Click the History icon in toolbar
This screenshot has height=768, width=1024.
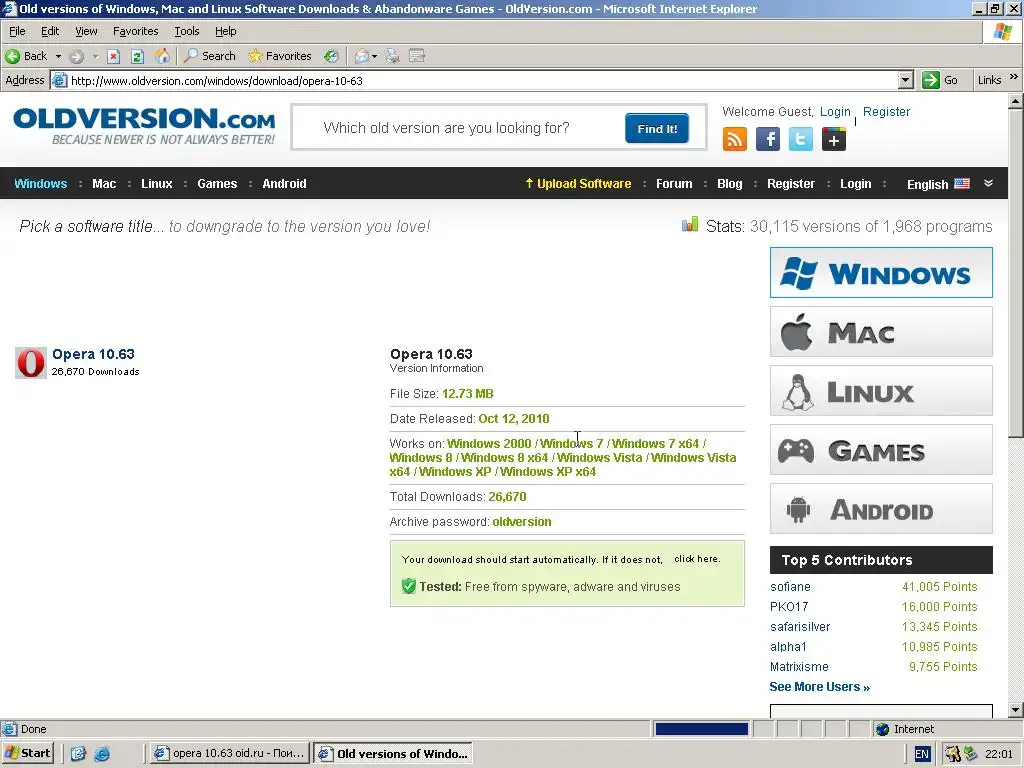[332, 56]
